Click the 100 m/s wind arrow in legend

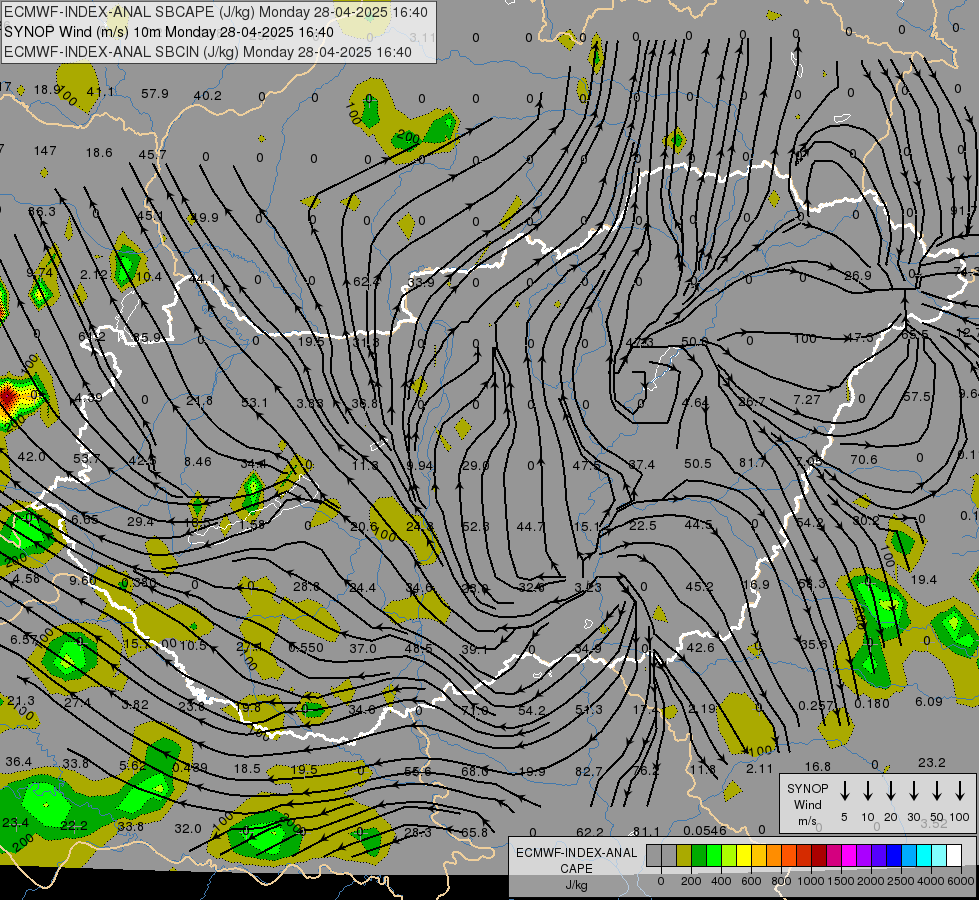point(960,791)
